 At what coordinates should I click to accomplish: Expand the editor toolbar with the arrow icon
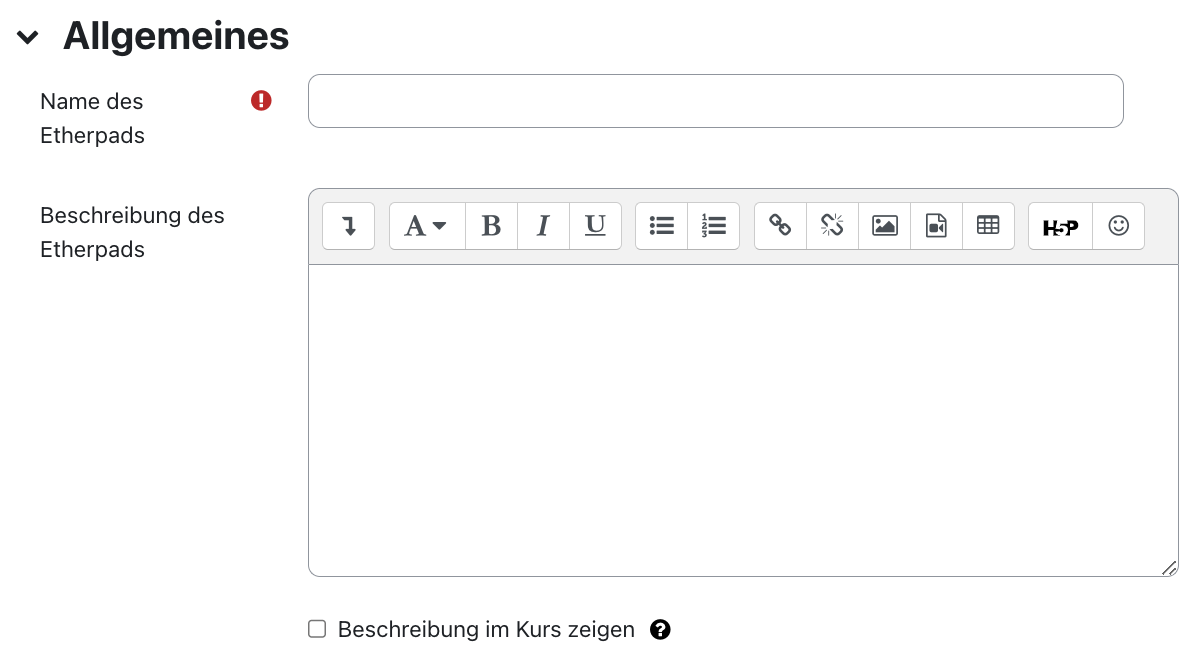pos(348,226)
